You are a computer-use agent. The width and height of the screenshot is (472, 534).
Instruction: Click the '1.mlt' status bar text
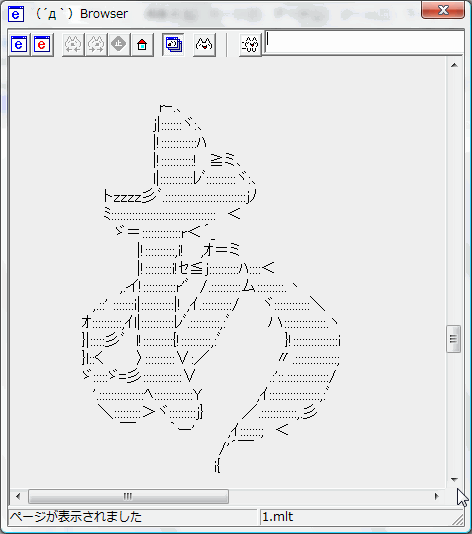pos(278,517)
